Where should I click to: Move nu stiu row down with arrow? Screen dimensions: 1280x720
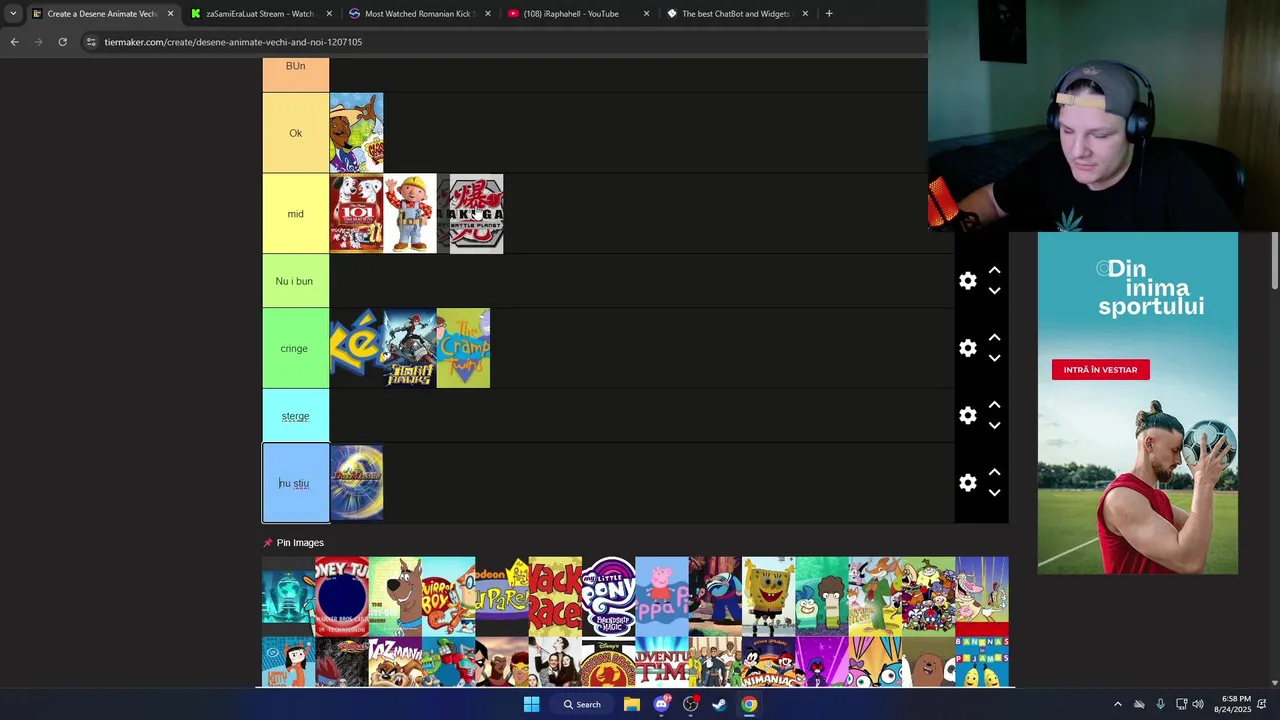click(x=994, y=493)
